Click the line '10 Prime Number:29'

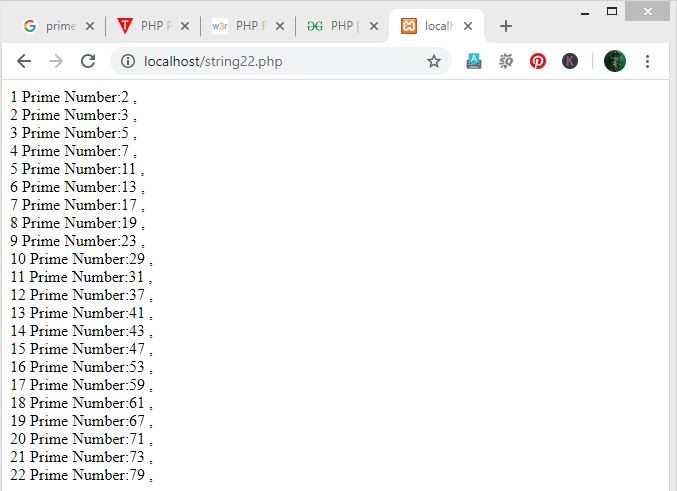click(81, 259)
